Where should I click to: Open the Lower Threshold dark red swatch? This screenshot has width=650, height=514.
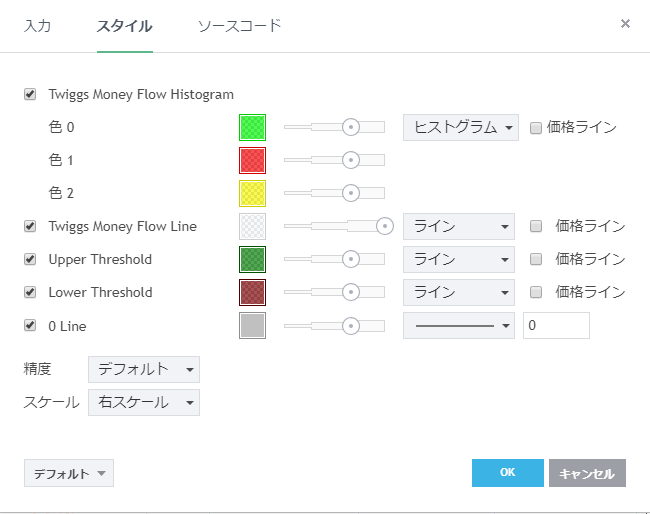(252, 292)
